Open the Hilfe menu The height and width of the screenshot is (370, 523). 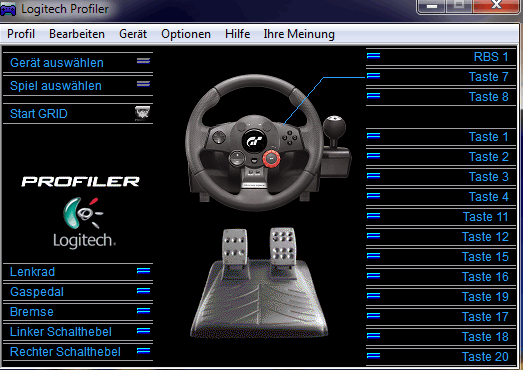click(237, 34)
